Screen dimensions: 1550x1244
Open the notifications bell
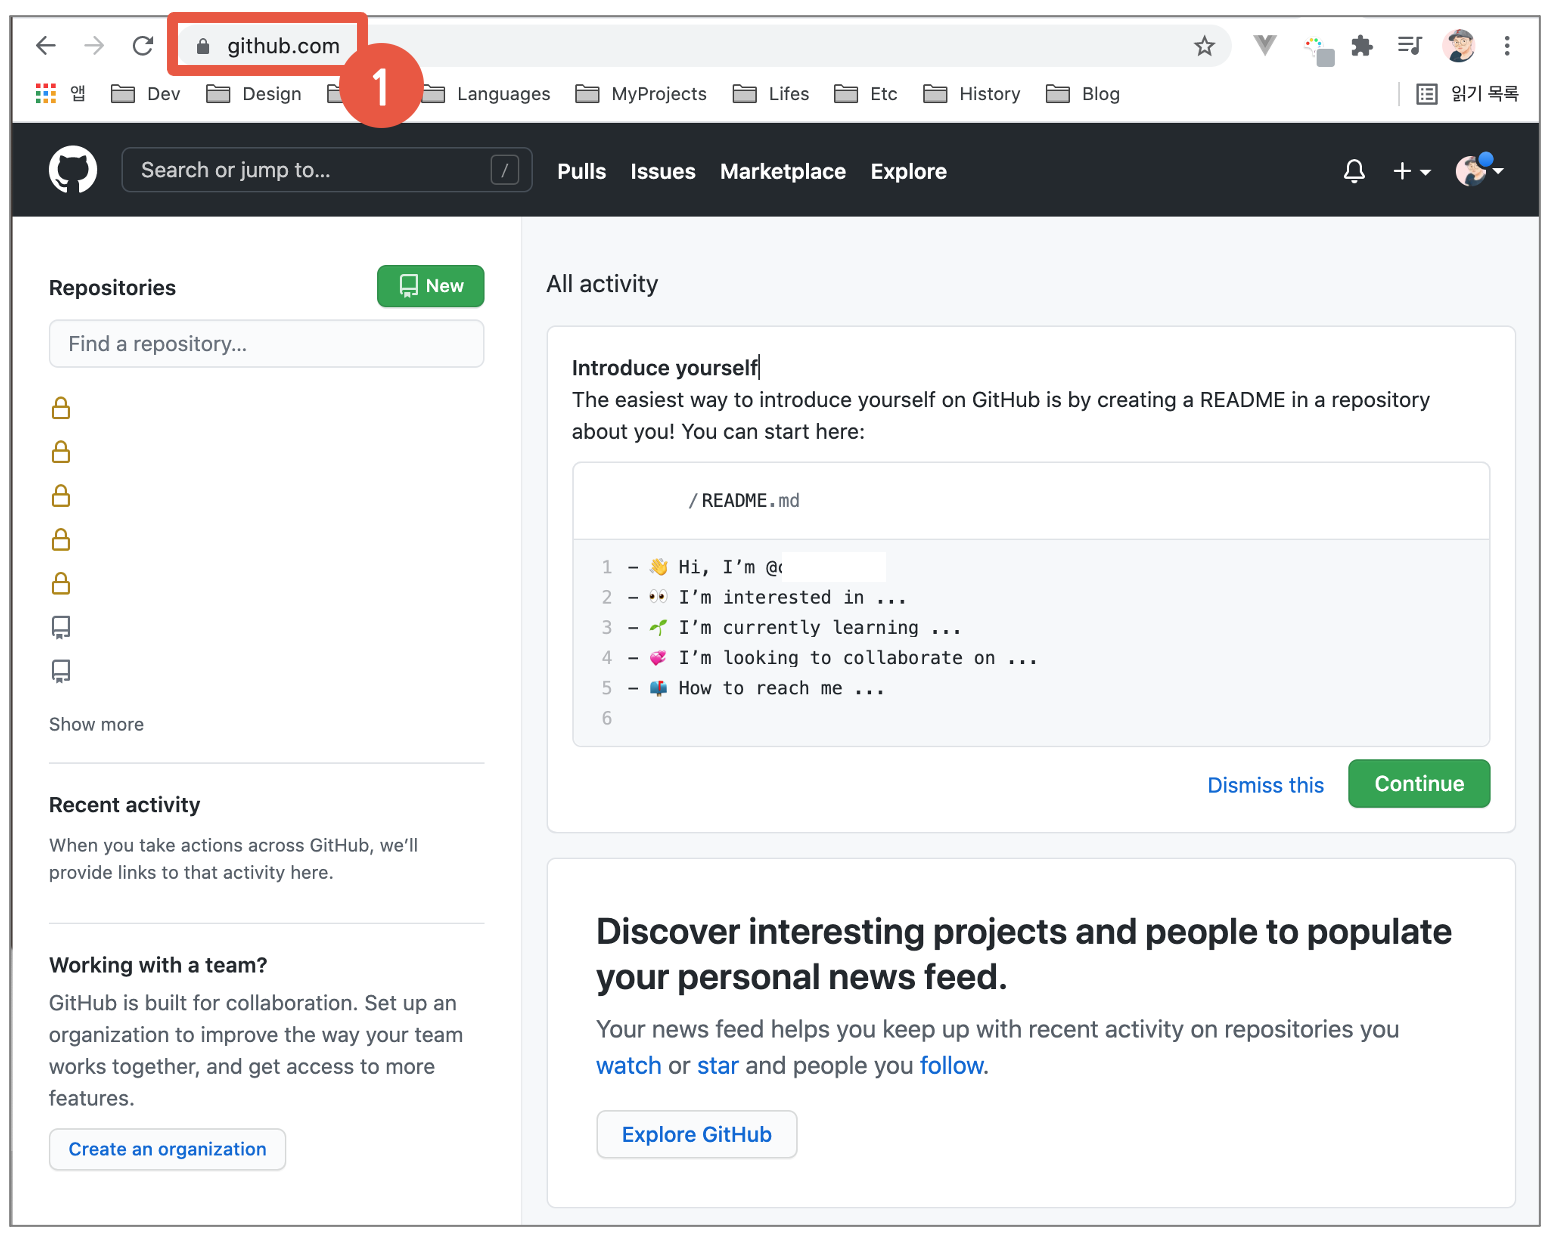pyautogui.click(x=1354, y=171)
